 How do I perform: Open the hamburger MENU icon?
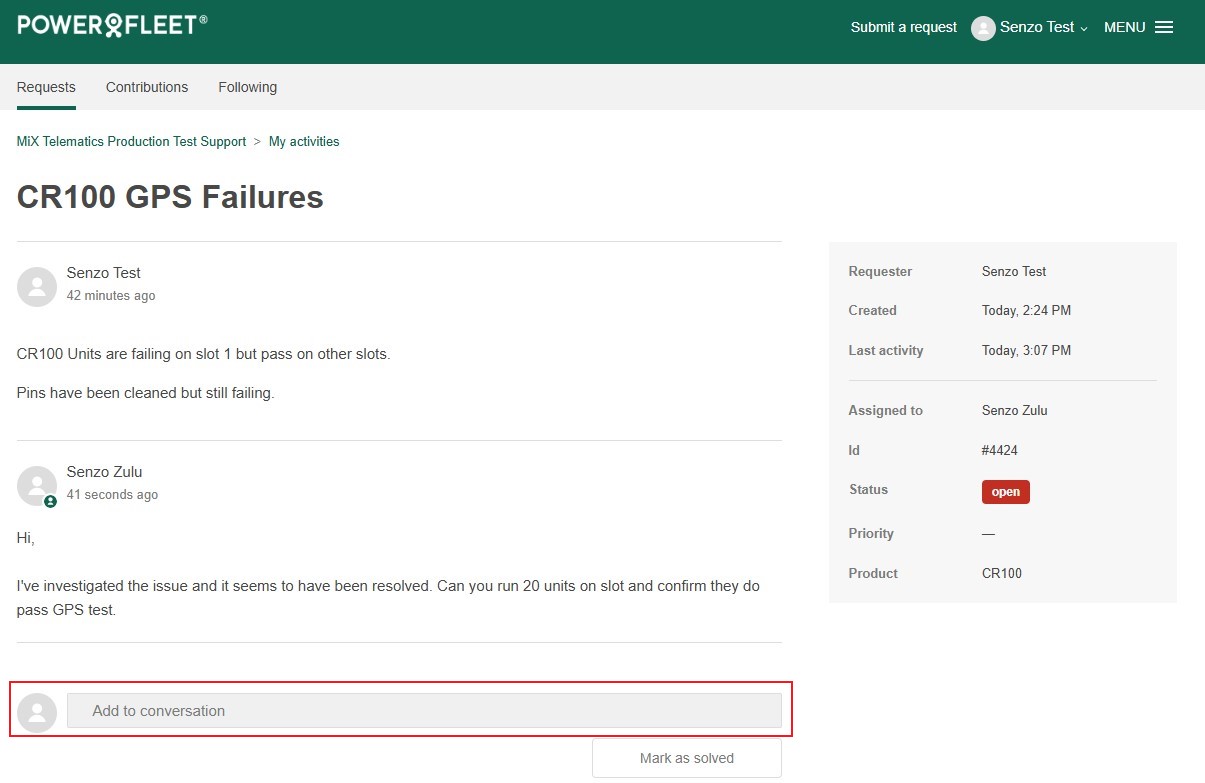tap(1164, 27)
